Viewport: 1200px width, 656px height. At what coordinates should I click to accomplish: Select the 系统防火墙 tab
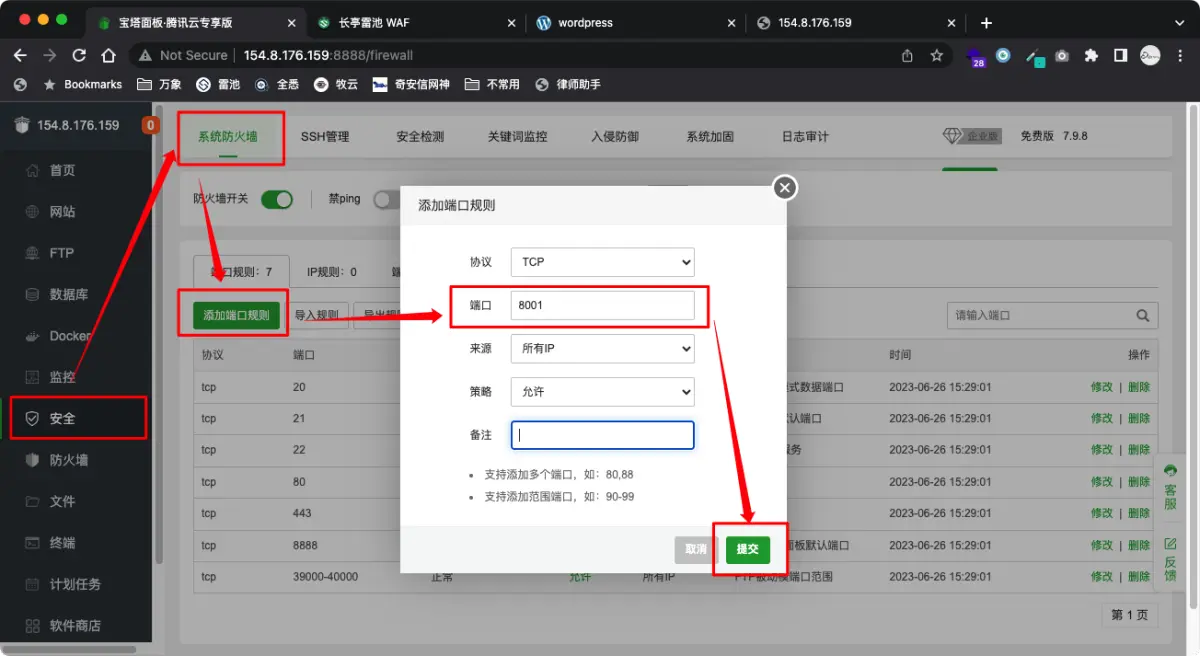tap(228, 137)
